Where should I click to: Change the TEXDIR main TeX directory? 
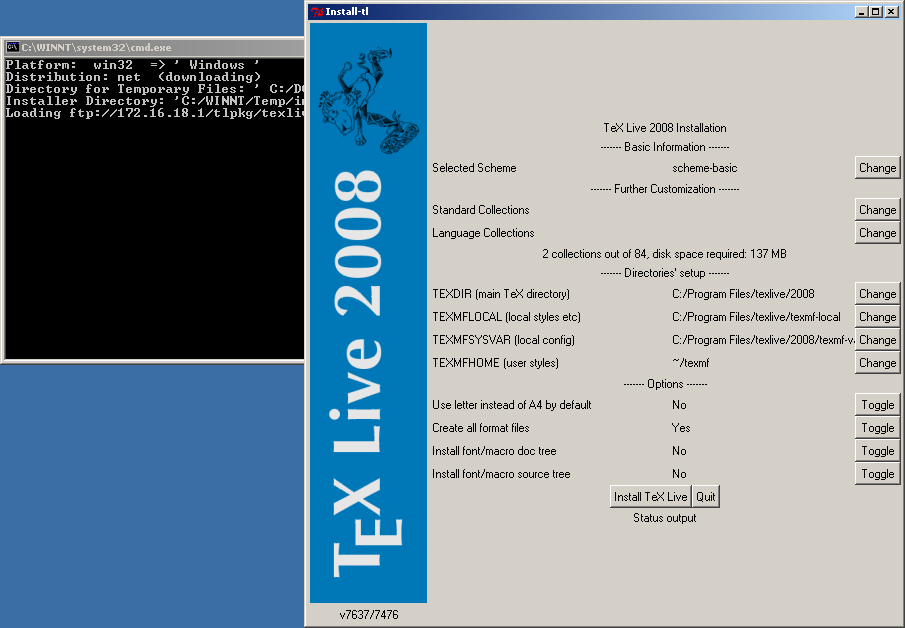877,294
